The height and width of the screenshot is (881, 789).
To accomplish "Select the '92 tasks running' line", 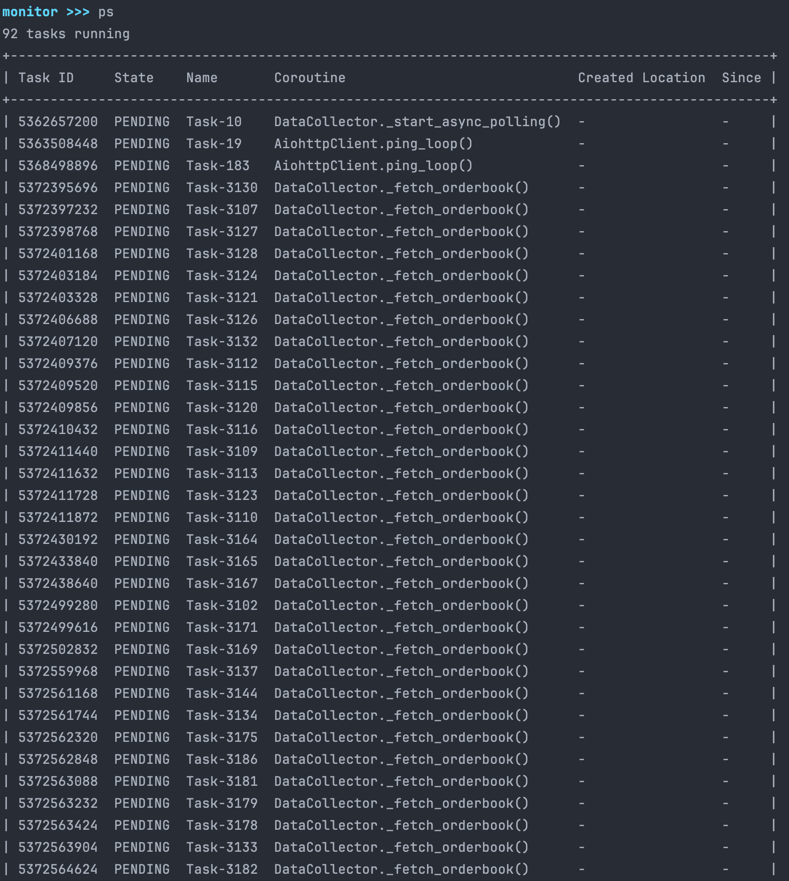I will [x=66, y=34].
